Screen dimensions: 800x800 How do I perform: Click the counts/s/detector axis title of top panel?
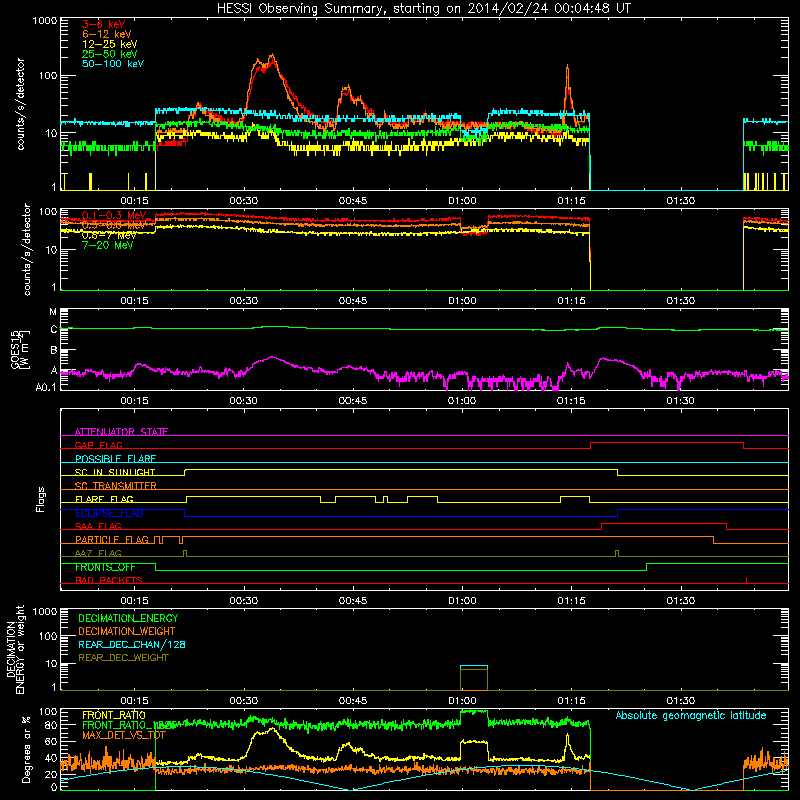(x=20, y=104)
